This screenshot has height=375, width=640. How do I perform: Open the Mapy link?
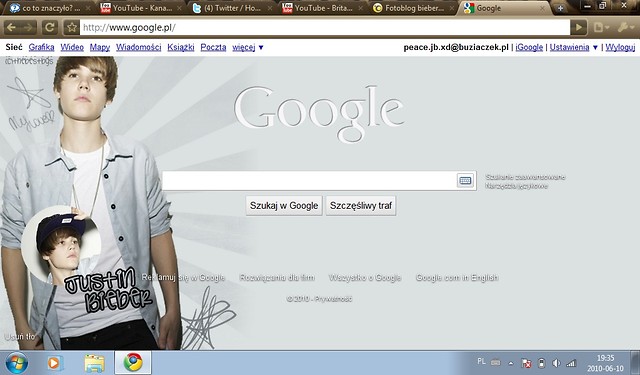[100, 47]
